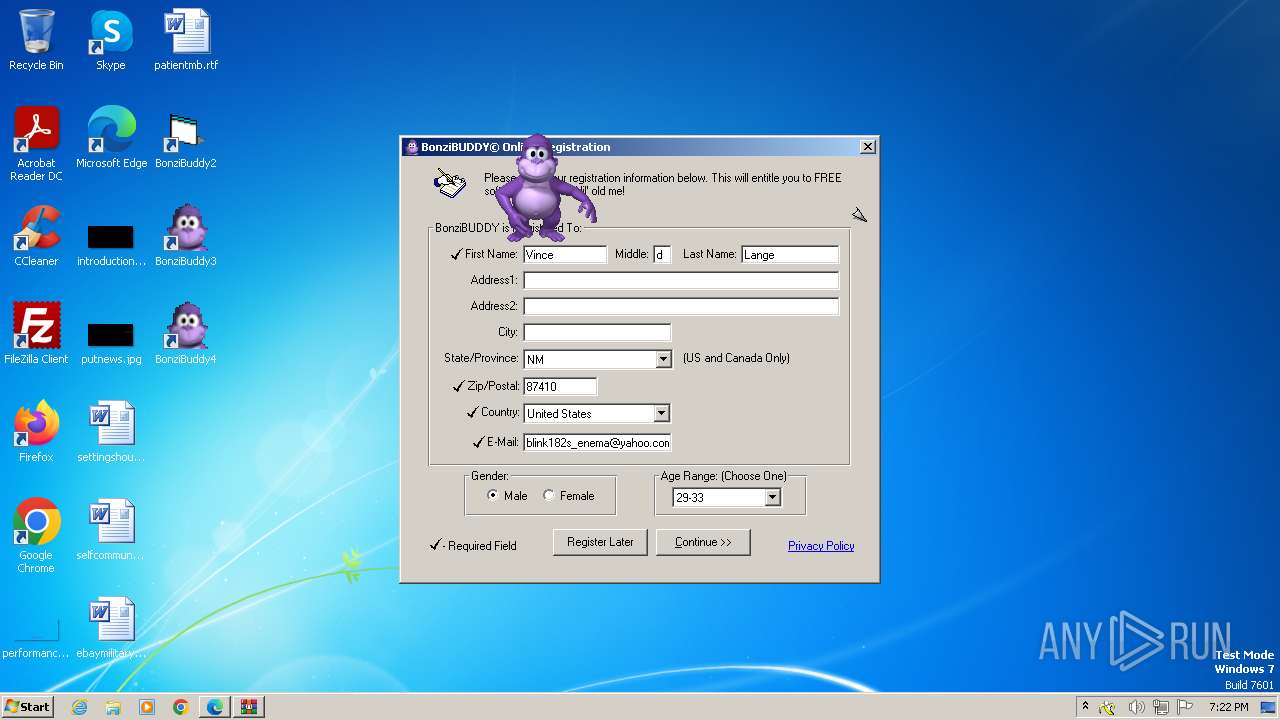Click the First Name field
The width and height of the screenshot is (1280, 720).
[565, 254]
